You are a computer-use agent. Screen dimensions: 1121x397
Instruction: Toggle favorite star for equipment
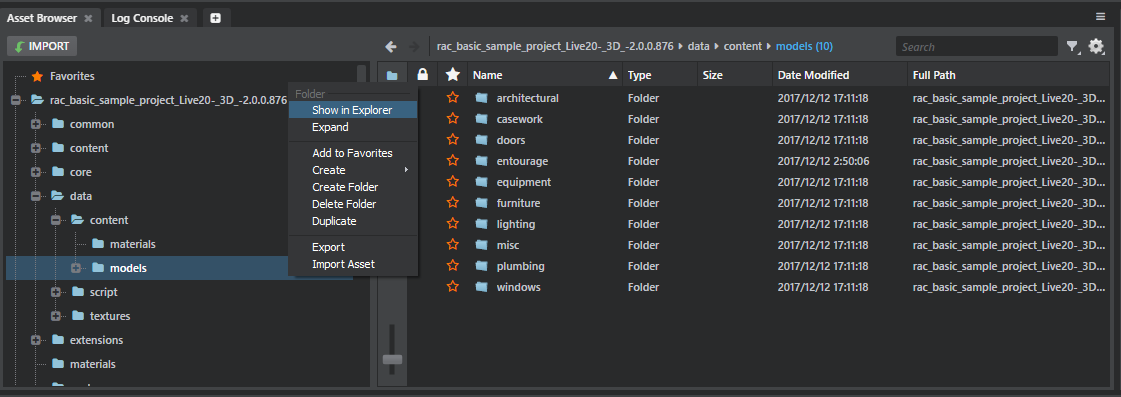(x=452, y=182)
